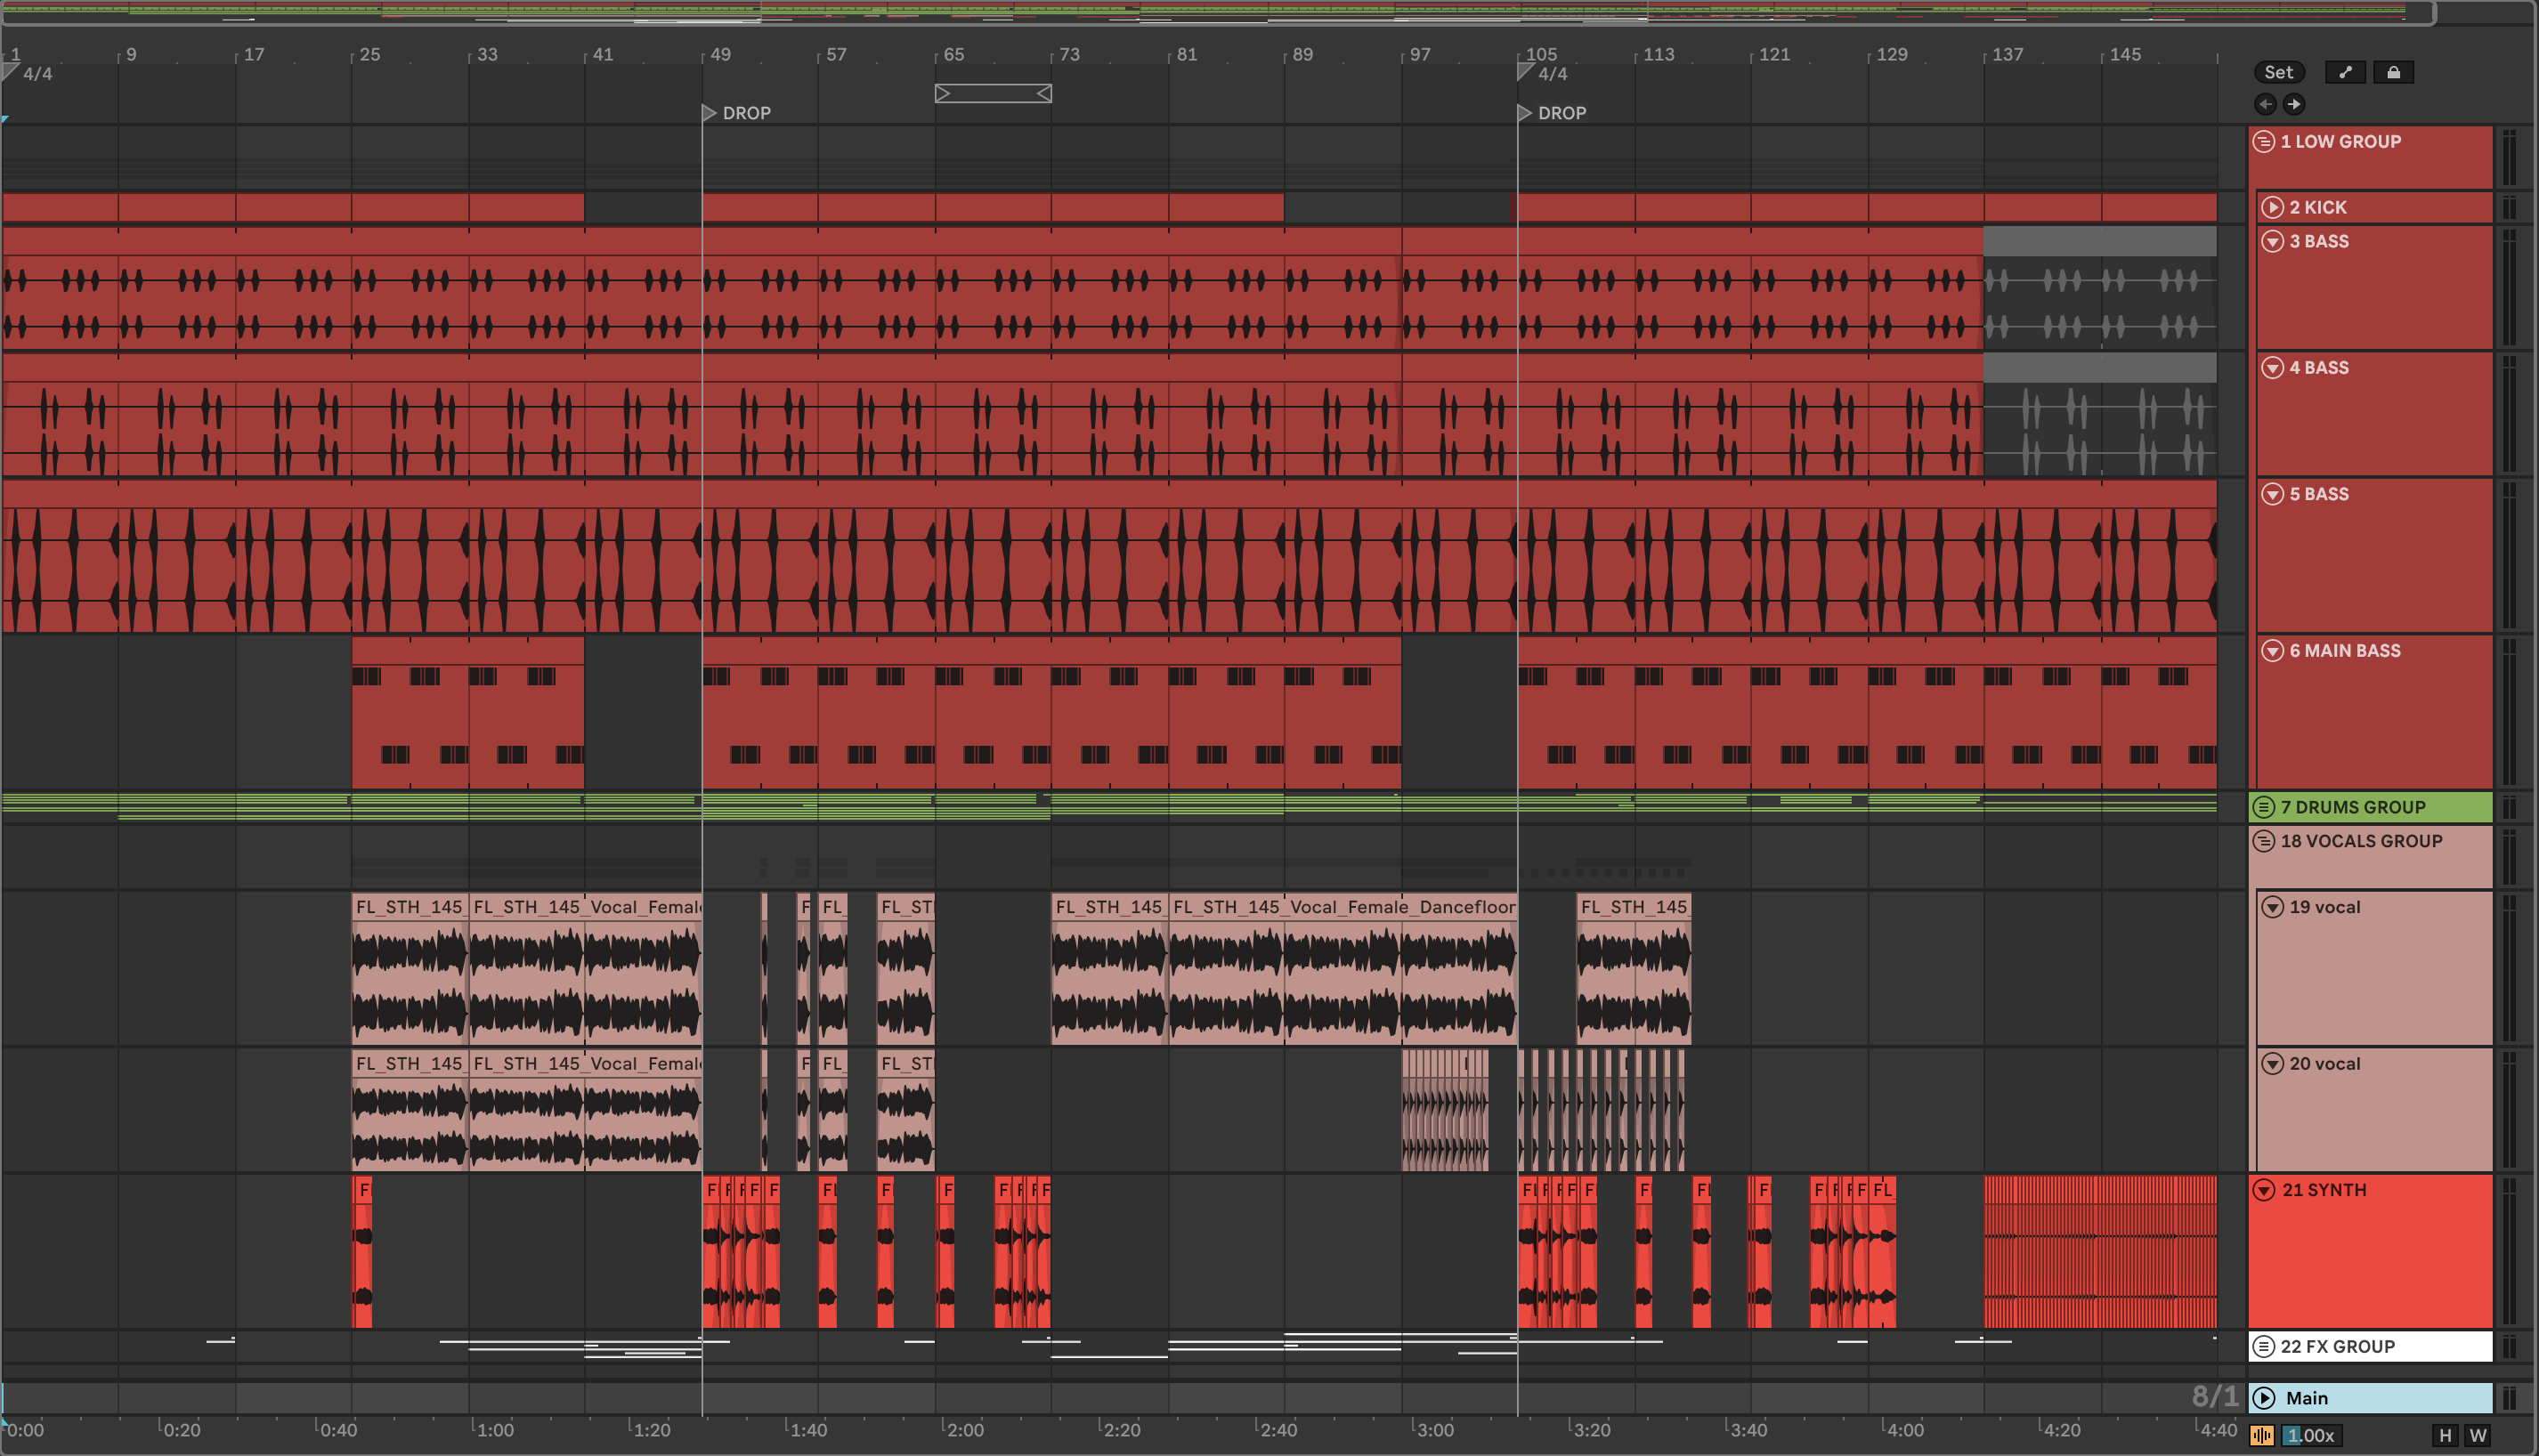Jump to the next locator arrow

[x=2294, y=104]
